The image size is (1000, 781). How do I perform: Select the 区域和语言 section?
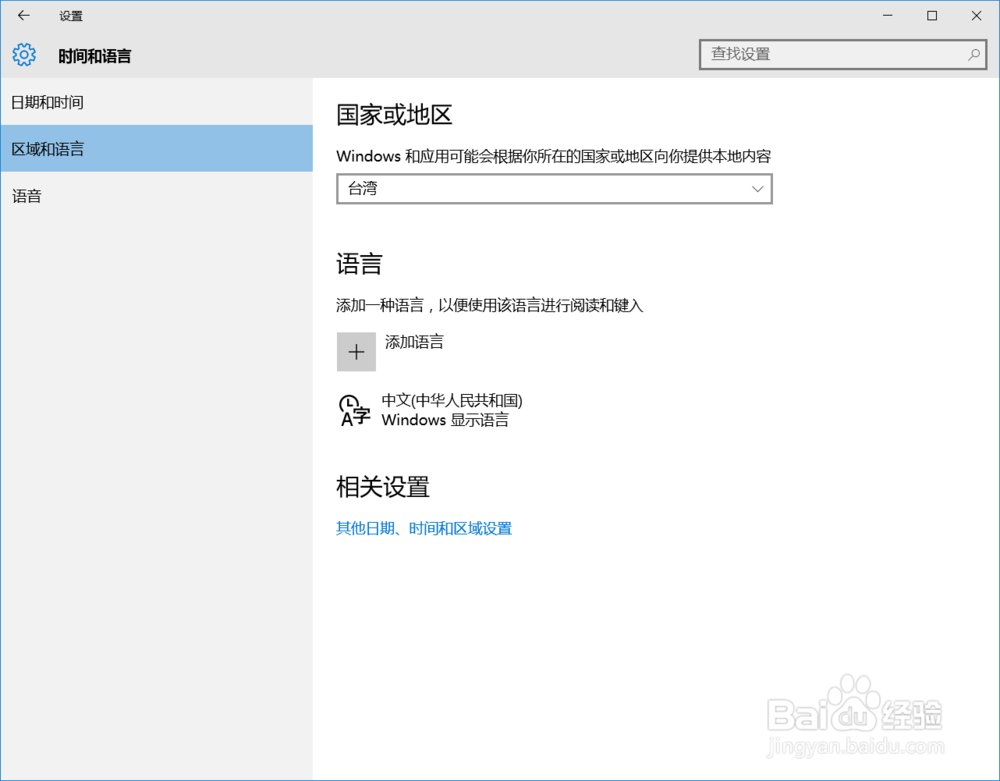(x=156, y=149)
